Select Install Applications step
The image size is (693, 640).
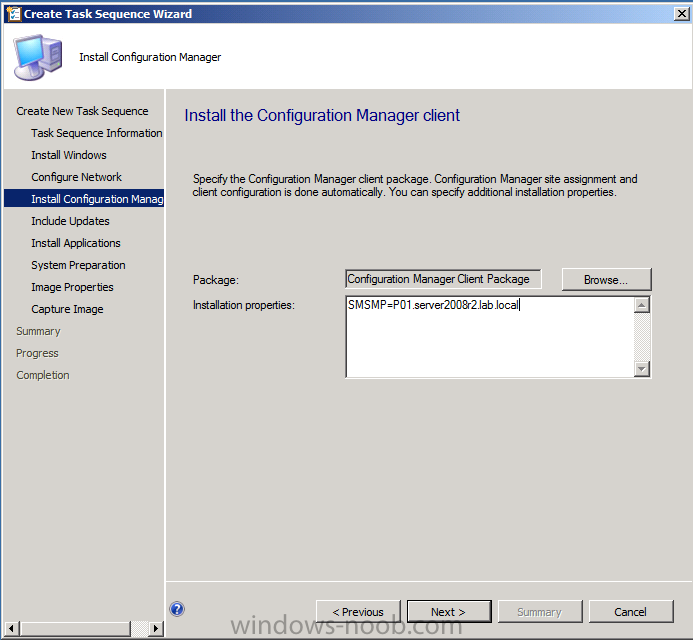tap(76, 243)
